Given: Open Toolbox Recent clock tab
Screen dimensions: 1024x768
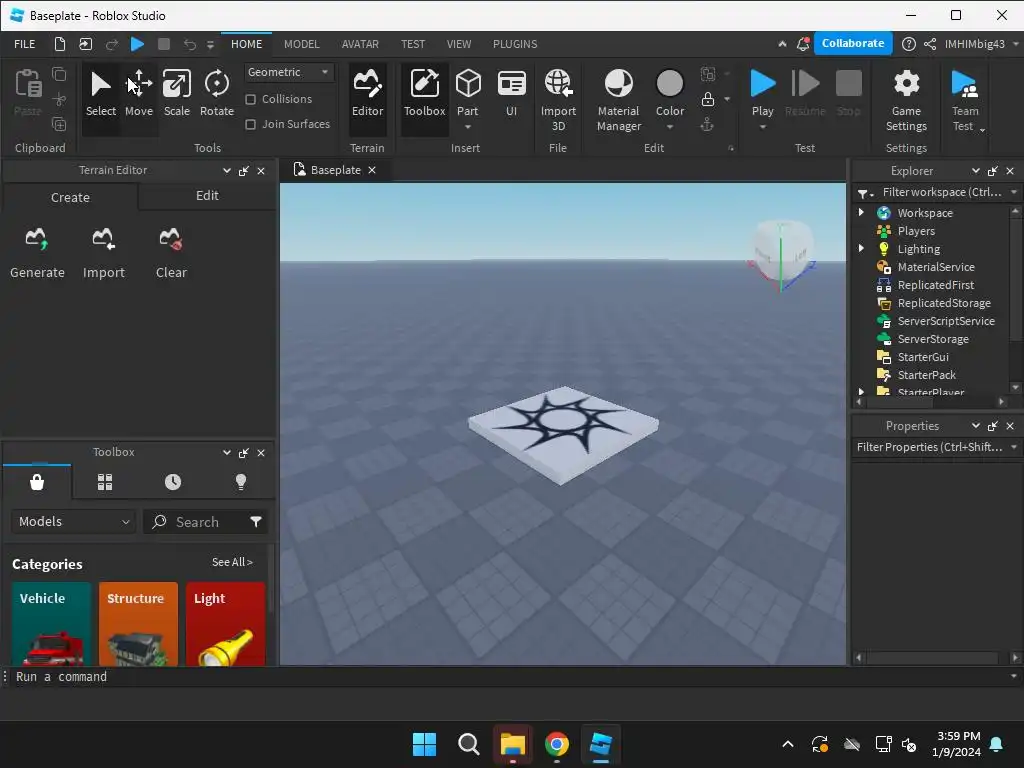Looking at the screenshot, I should tap(172, 482).
